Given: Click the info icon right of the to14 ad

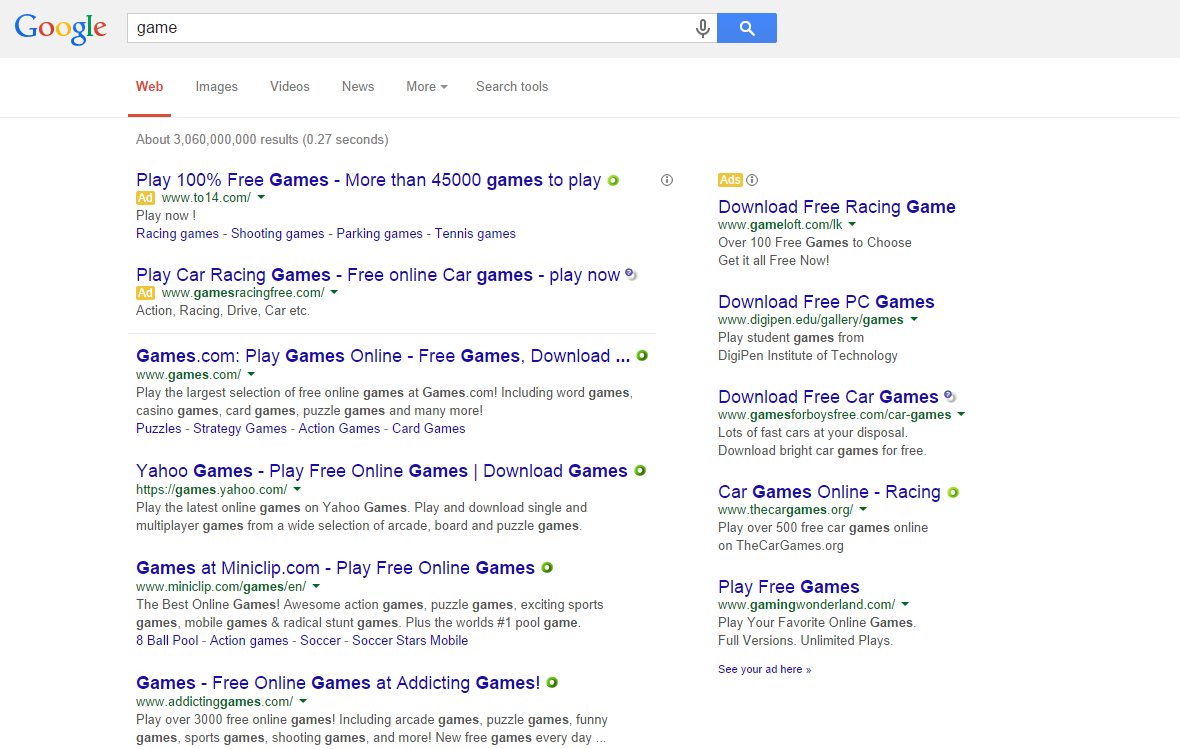Looking at the screenshot, I should tap(667, 180).
